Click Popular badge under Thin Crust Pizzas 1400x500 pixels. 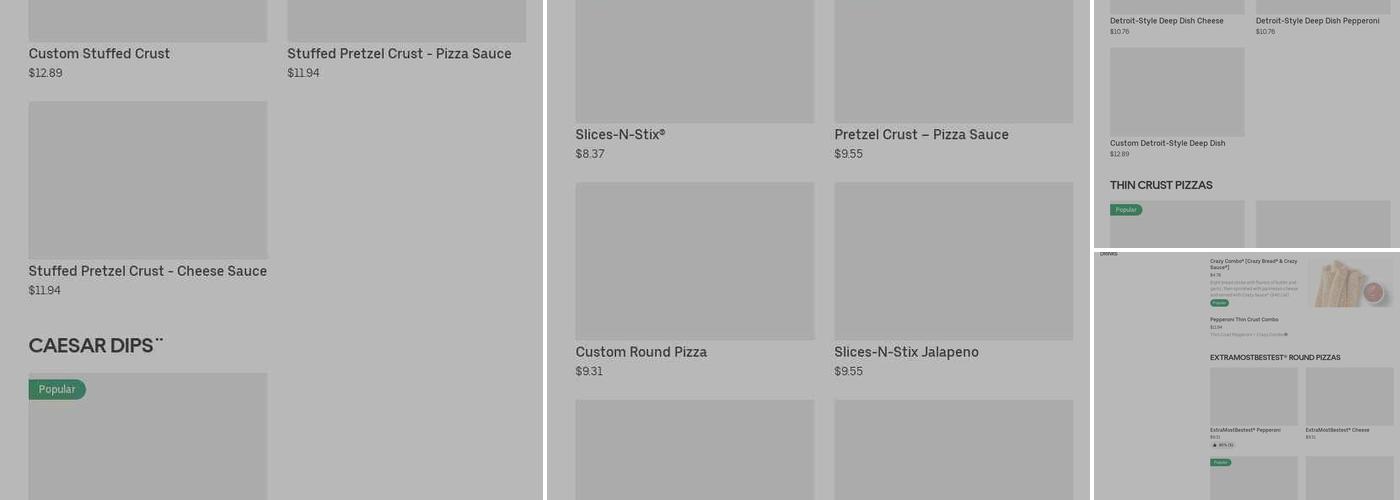(1126, 210)
